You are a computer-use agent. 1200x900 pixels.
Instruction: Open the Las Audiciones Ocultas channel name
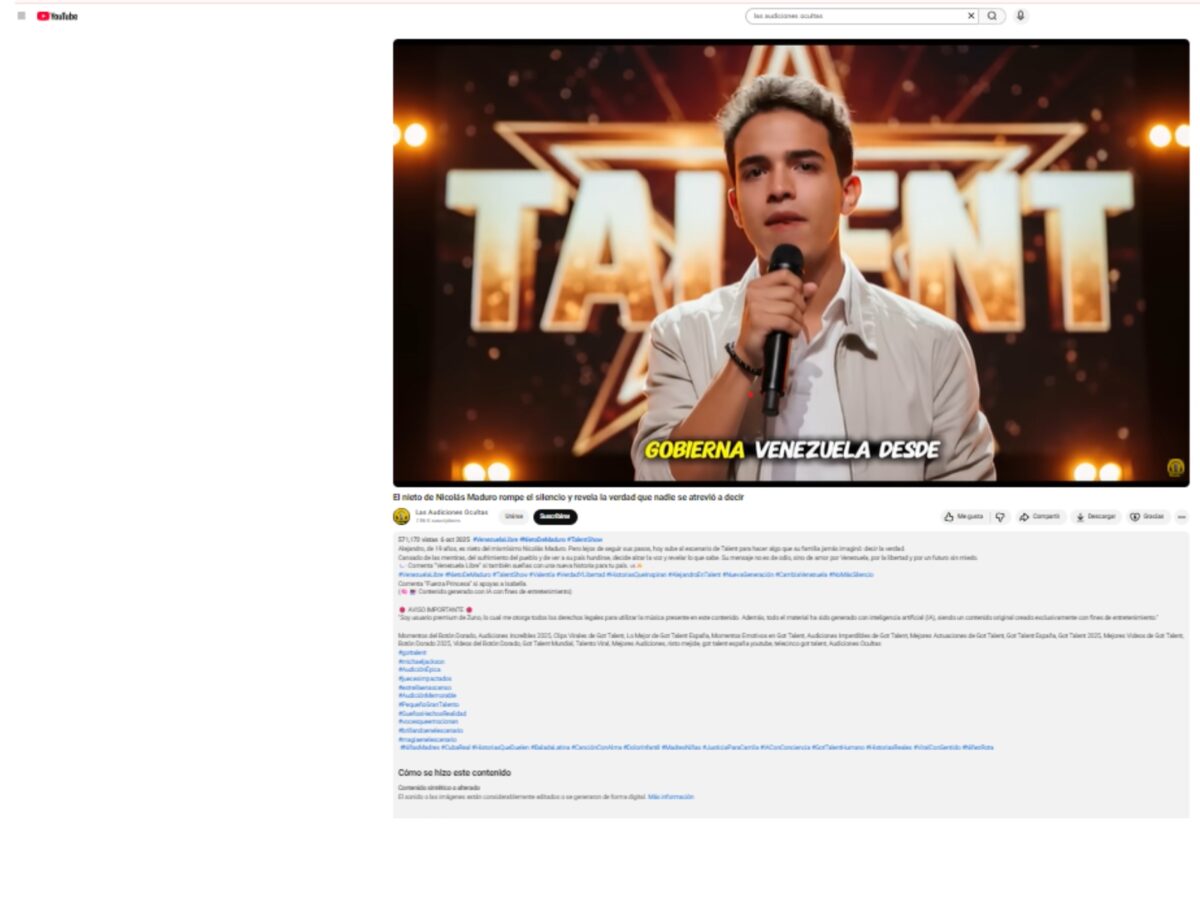pos(451,512)
